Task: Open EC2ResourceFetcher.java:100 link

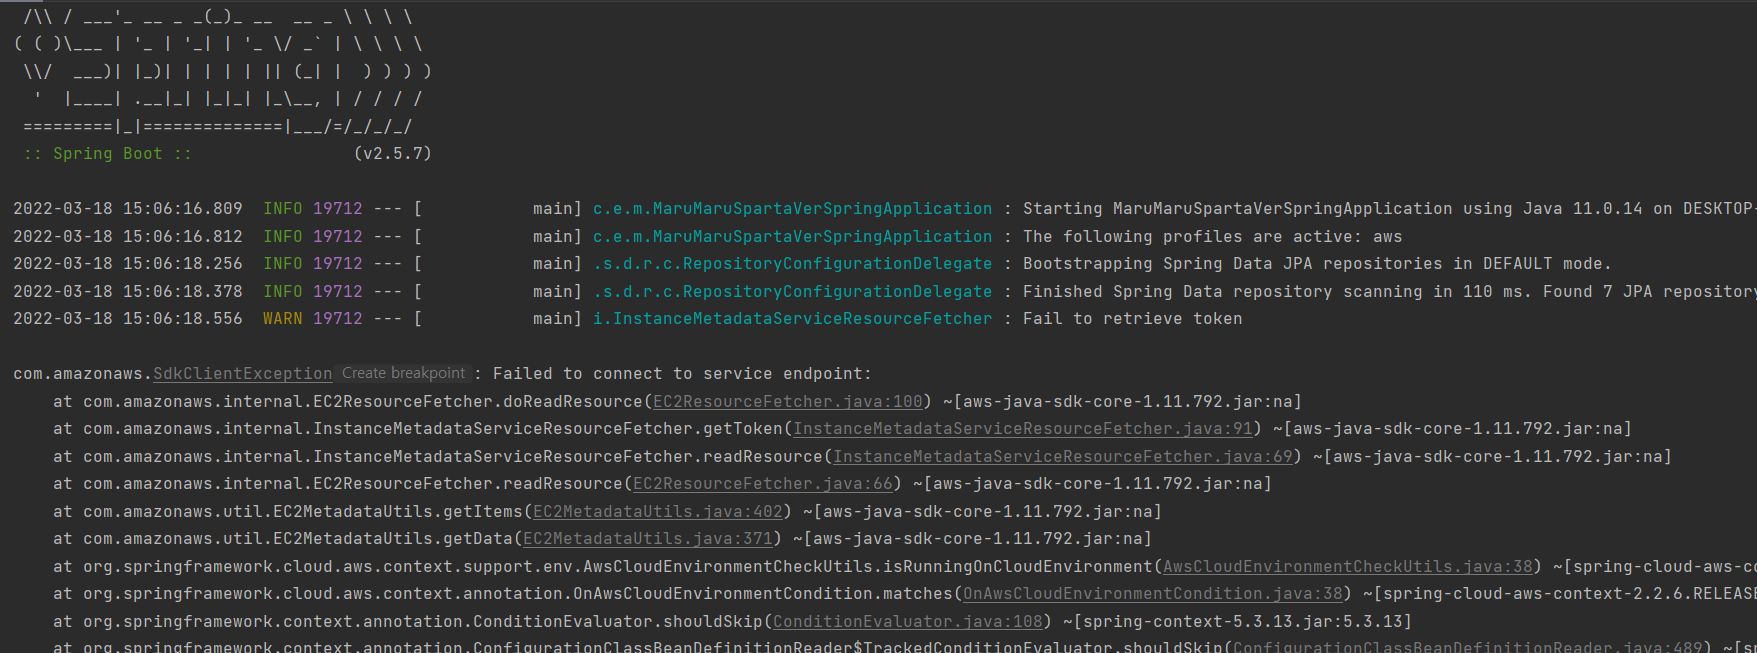Action: pyautogui.click(x=788, y=402)
